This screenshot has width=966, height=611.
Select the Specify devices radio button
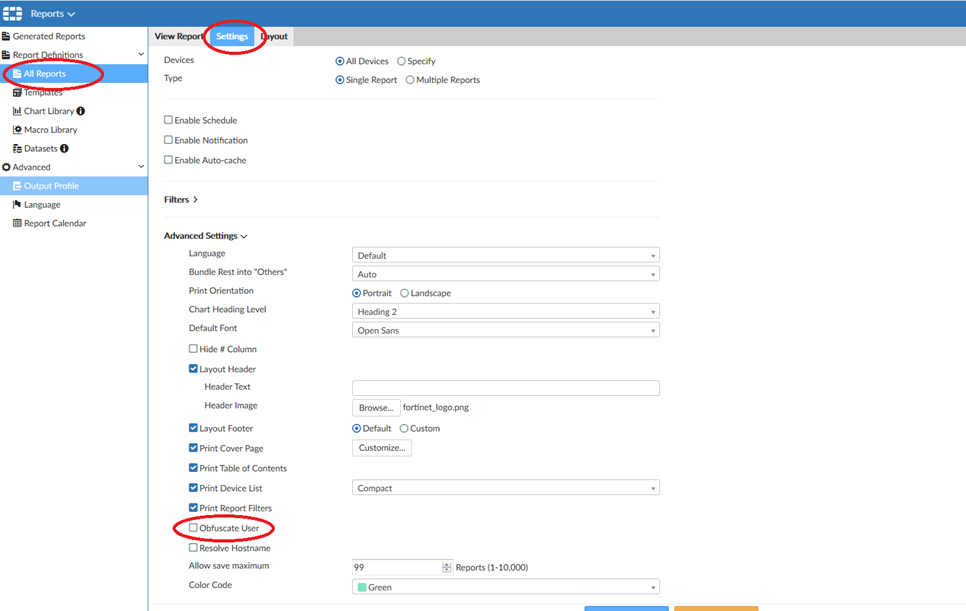[401, 61]
